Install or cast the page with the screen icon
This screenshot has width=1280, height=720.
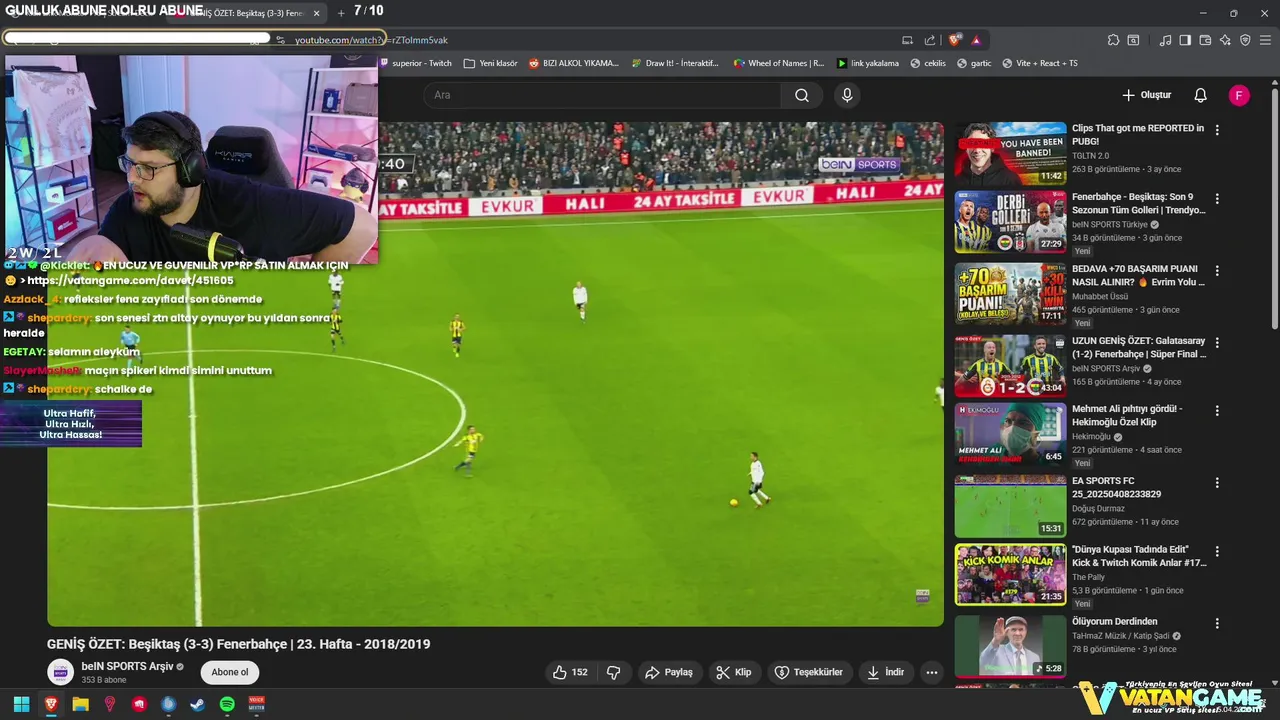click(907, 40)
